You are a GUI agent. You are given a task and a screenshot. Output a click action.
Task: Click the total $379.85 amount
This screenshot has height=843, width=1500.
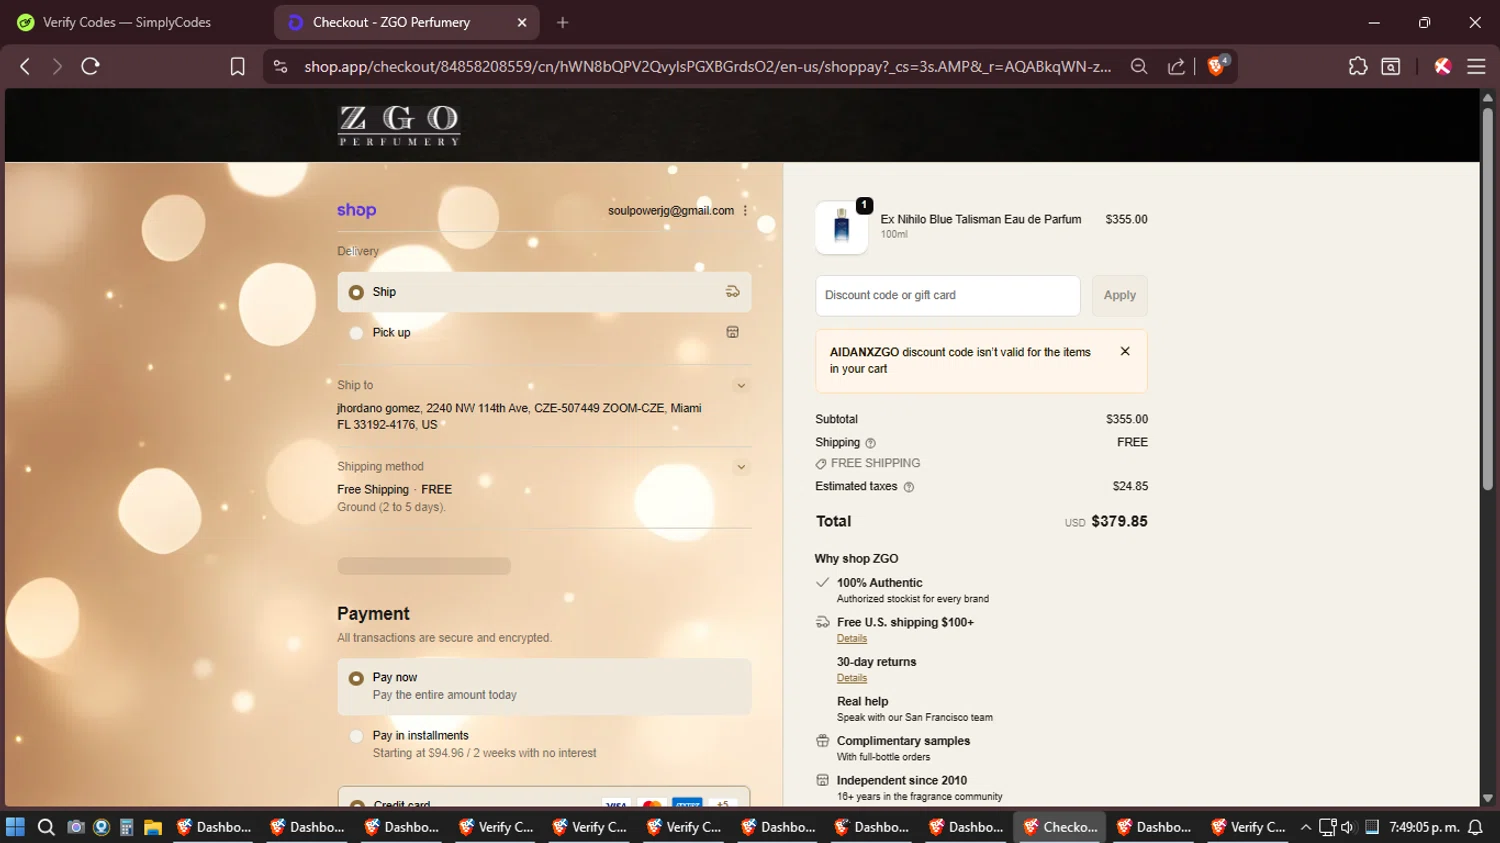tap(1119, 521)
